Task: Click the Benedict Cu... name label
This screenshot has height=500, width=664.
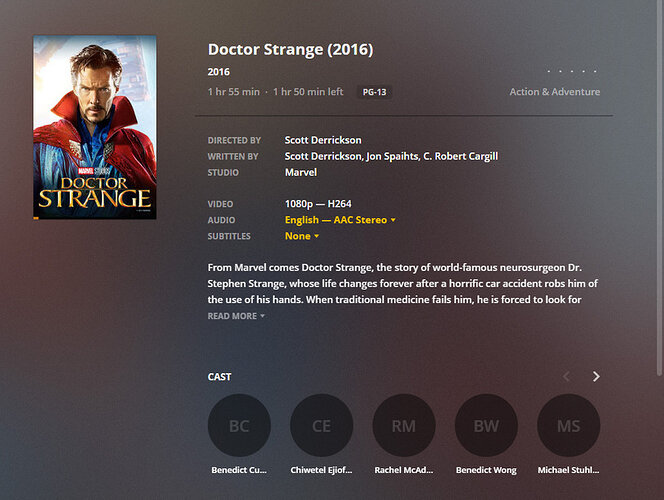Action: click(239, 470)
